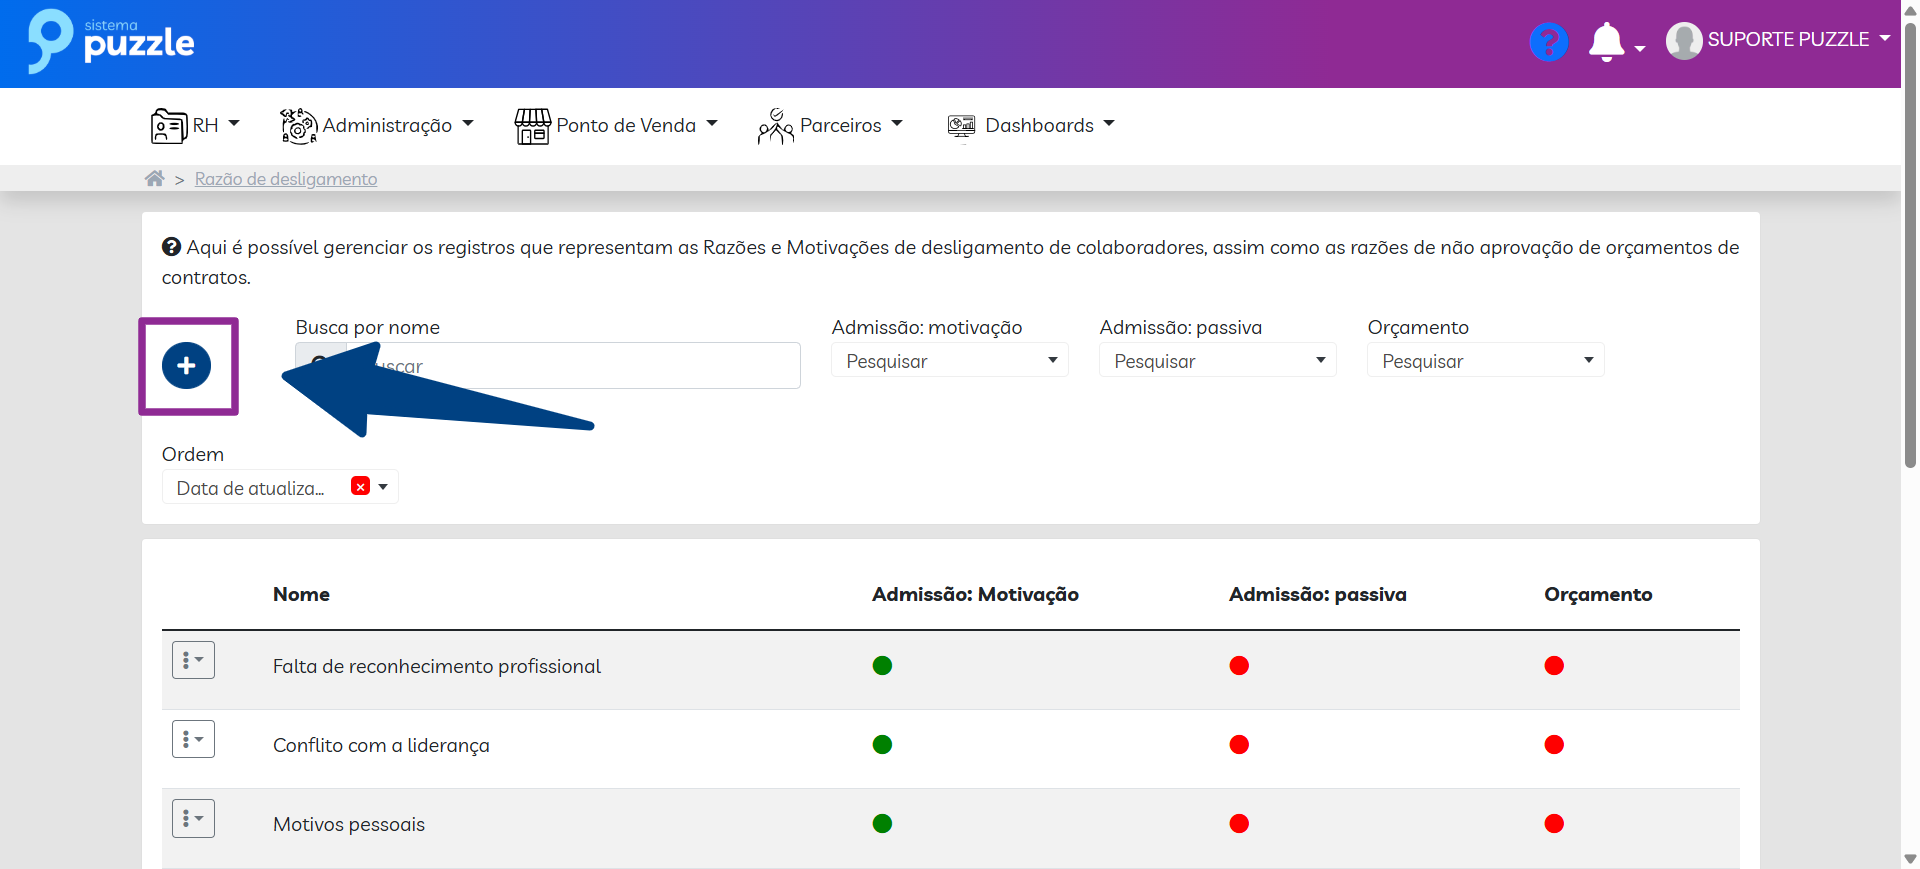Open the Ponto de Venda menu
The width and height of the screenshot is (1920, 869).
tap(616, 126)
